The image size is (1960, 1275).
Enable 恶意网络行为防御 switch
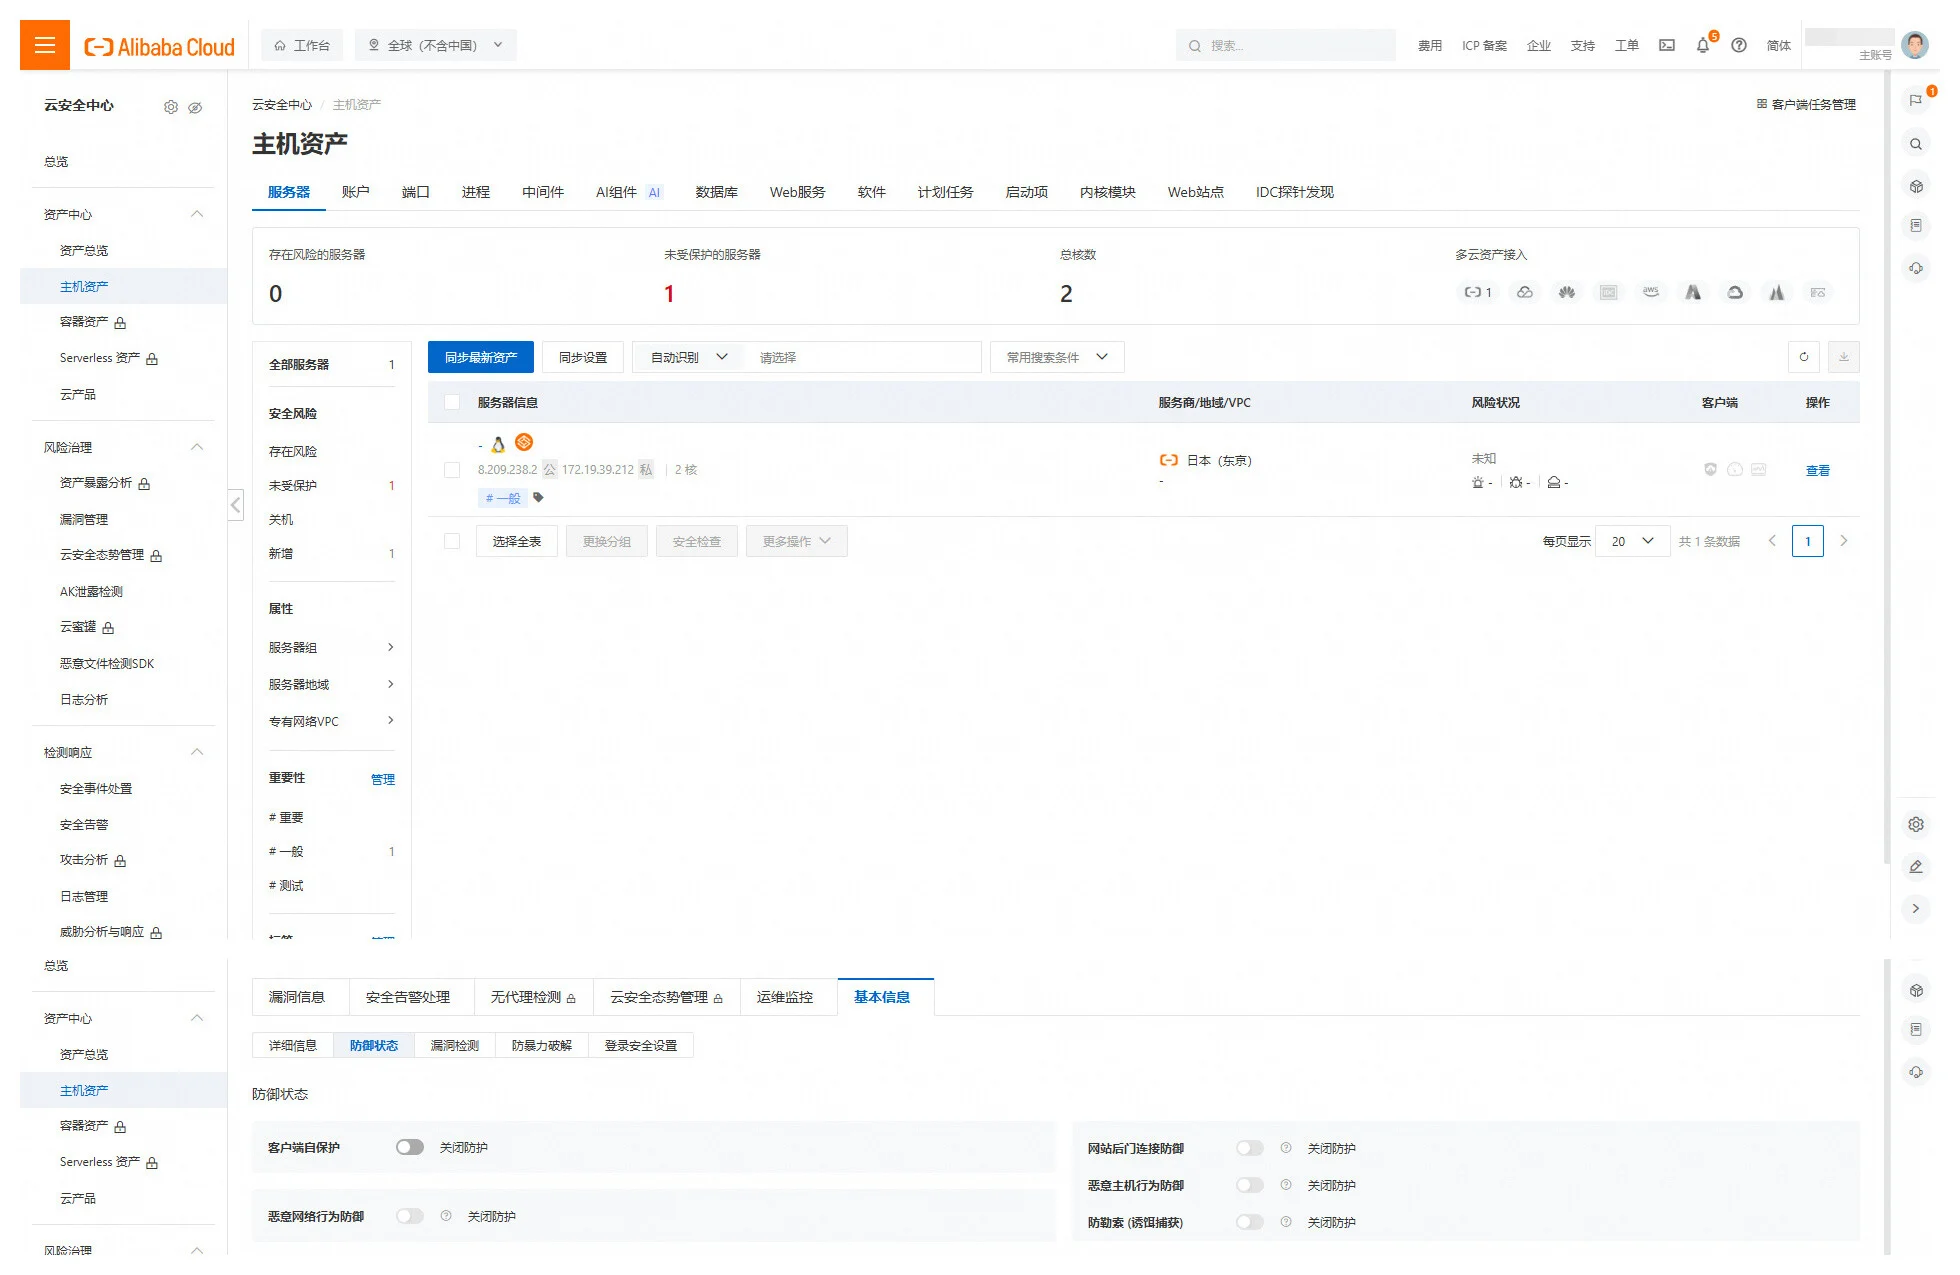pyautogui.click(x=409, y=1216)
